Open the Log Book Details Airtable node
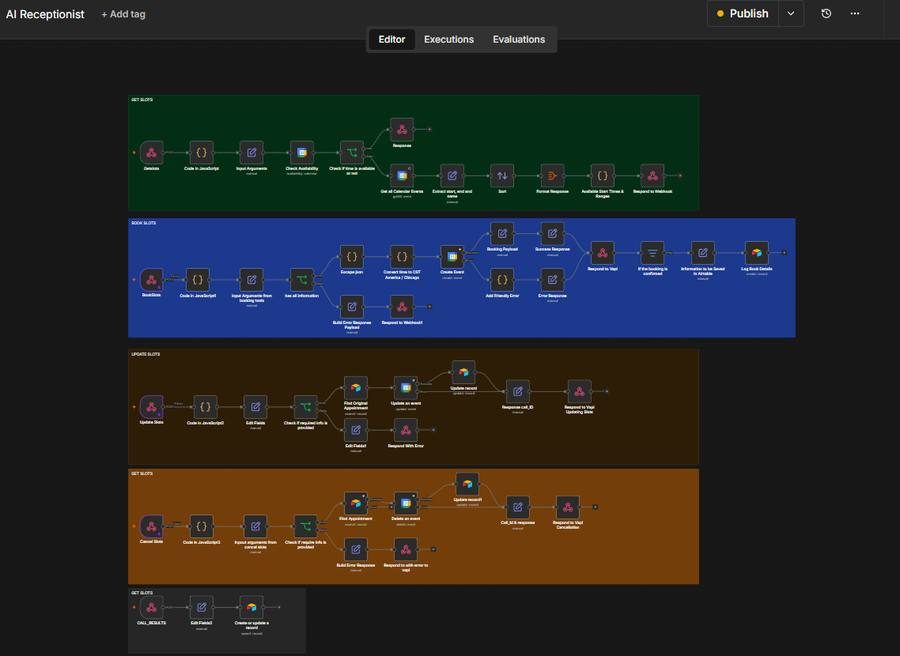Screen dimensions: 900x656 tap(757, 253)
